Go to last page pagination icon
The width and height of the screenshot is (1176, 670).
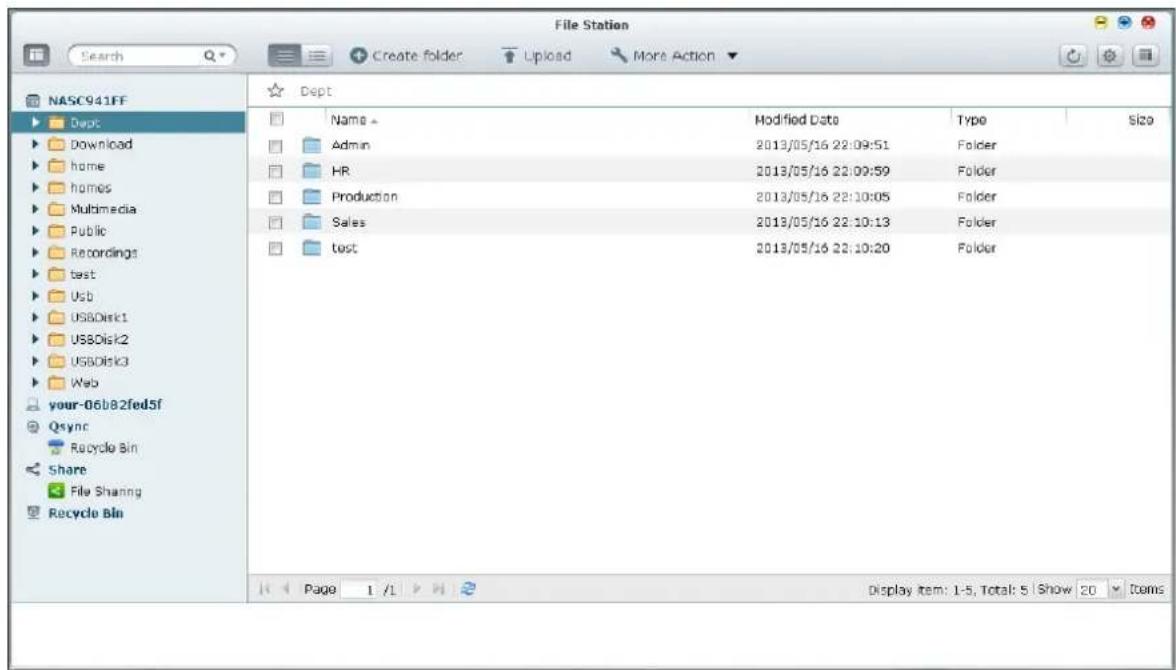pyautogui.click(x=440, y=590)
